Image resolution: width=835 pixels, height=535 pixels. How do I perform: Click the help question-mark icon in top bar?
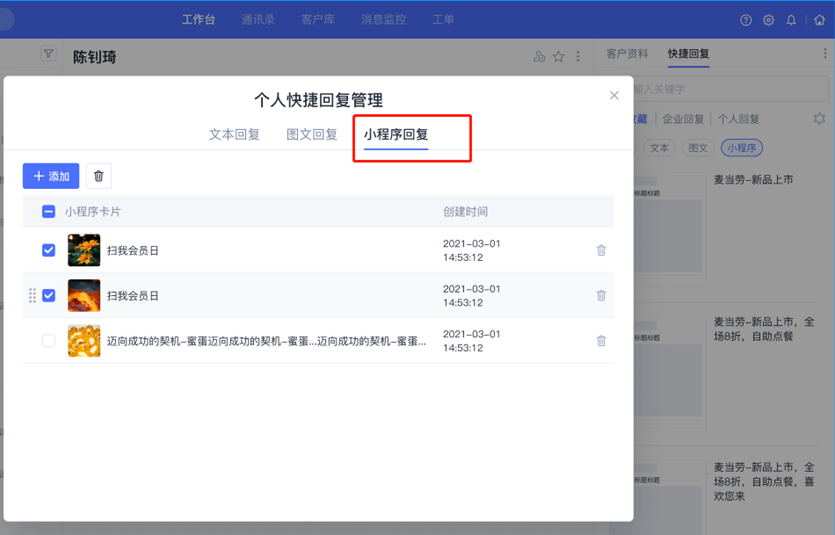tap(746, 20)
